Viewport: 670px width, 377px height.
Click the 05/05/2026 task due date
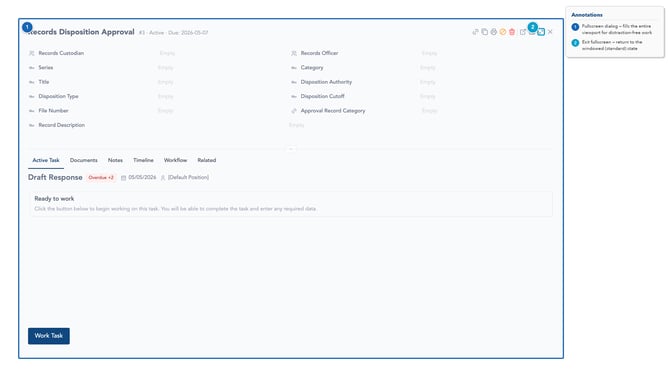pyautogui.click(x=142, y=177)
